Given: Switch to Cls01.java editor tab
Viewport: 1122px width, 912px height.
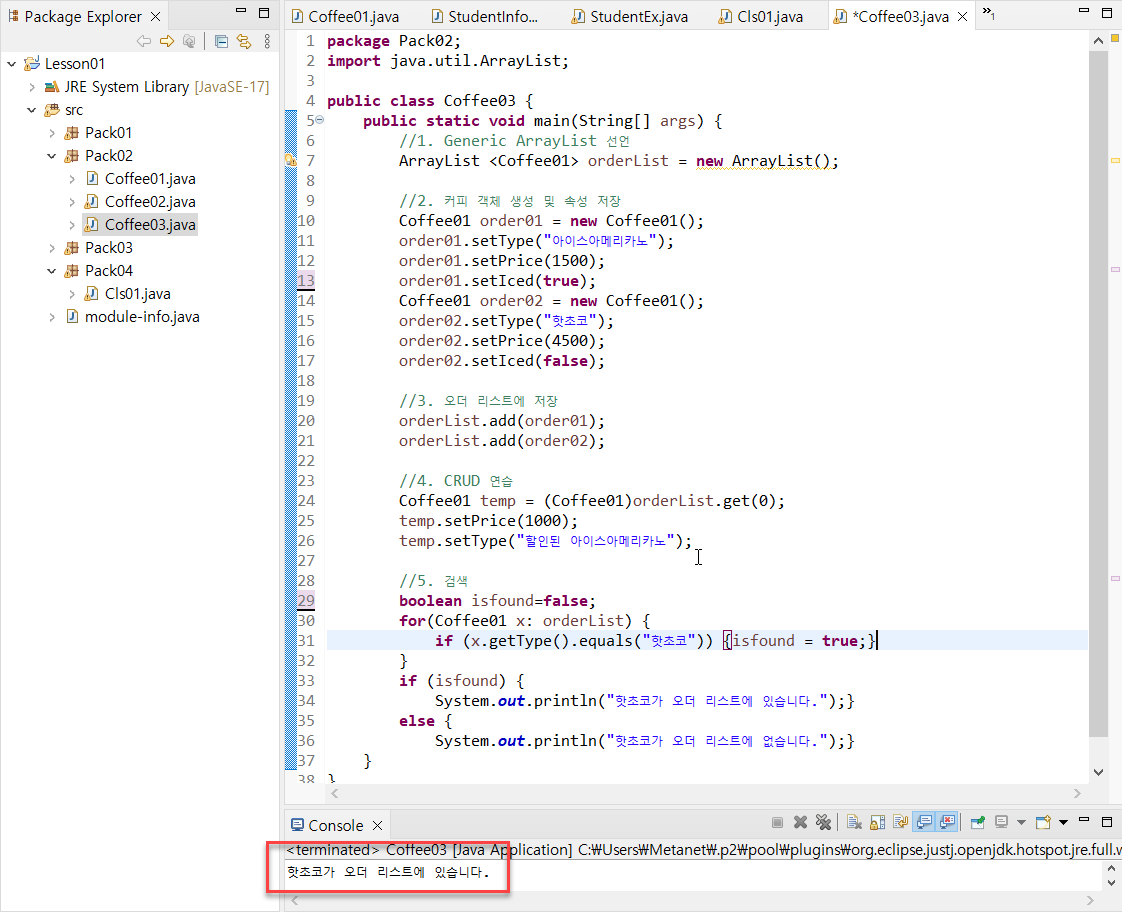Looking at the screenshot, I should click(761, 16).
